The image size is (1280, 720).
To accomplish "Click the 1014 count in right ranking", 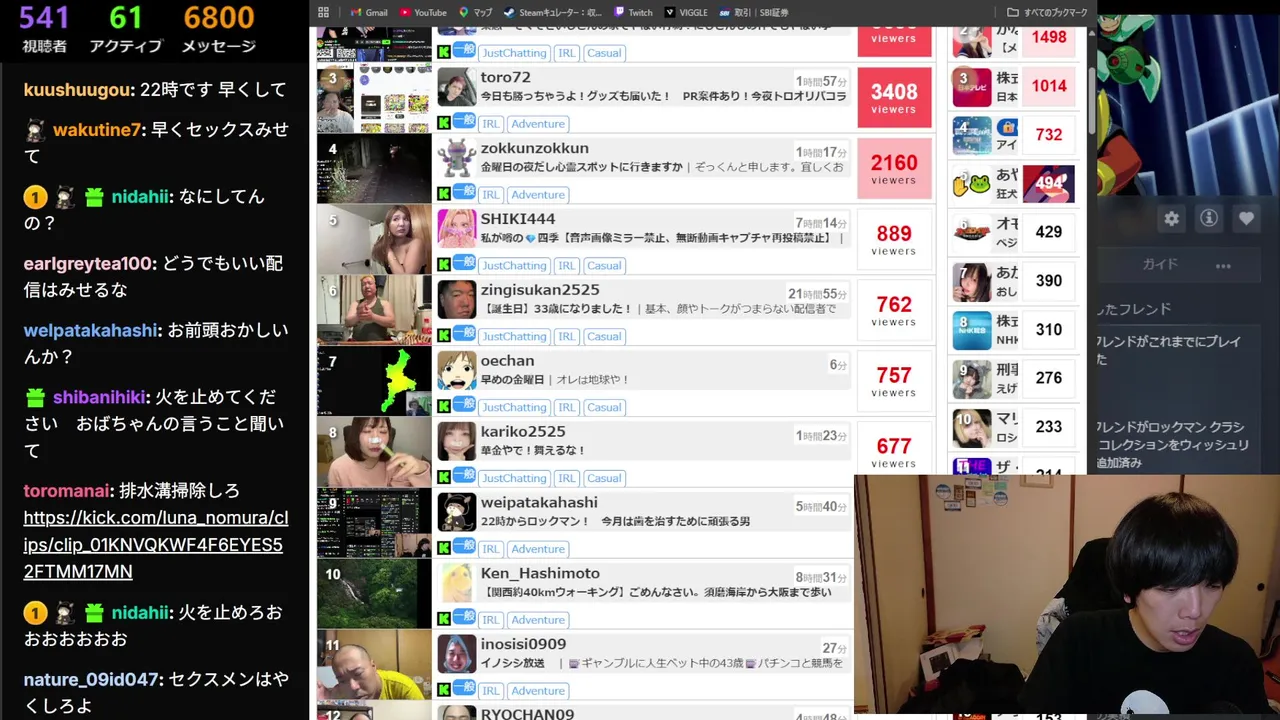I will click(1049, 86).
